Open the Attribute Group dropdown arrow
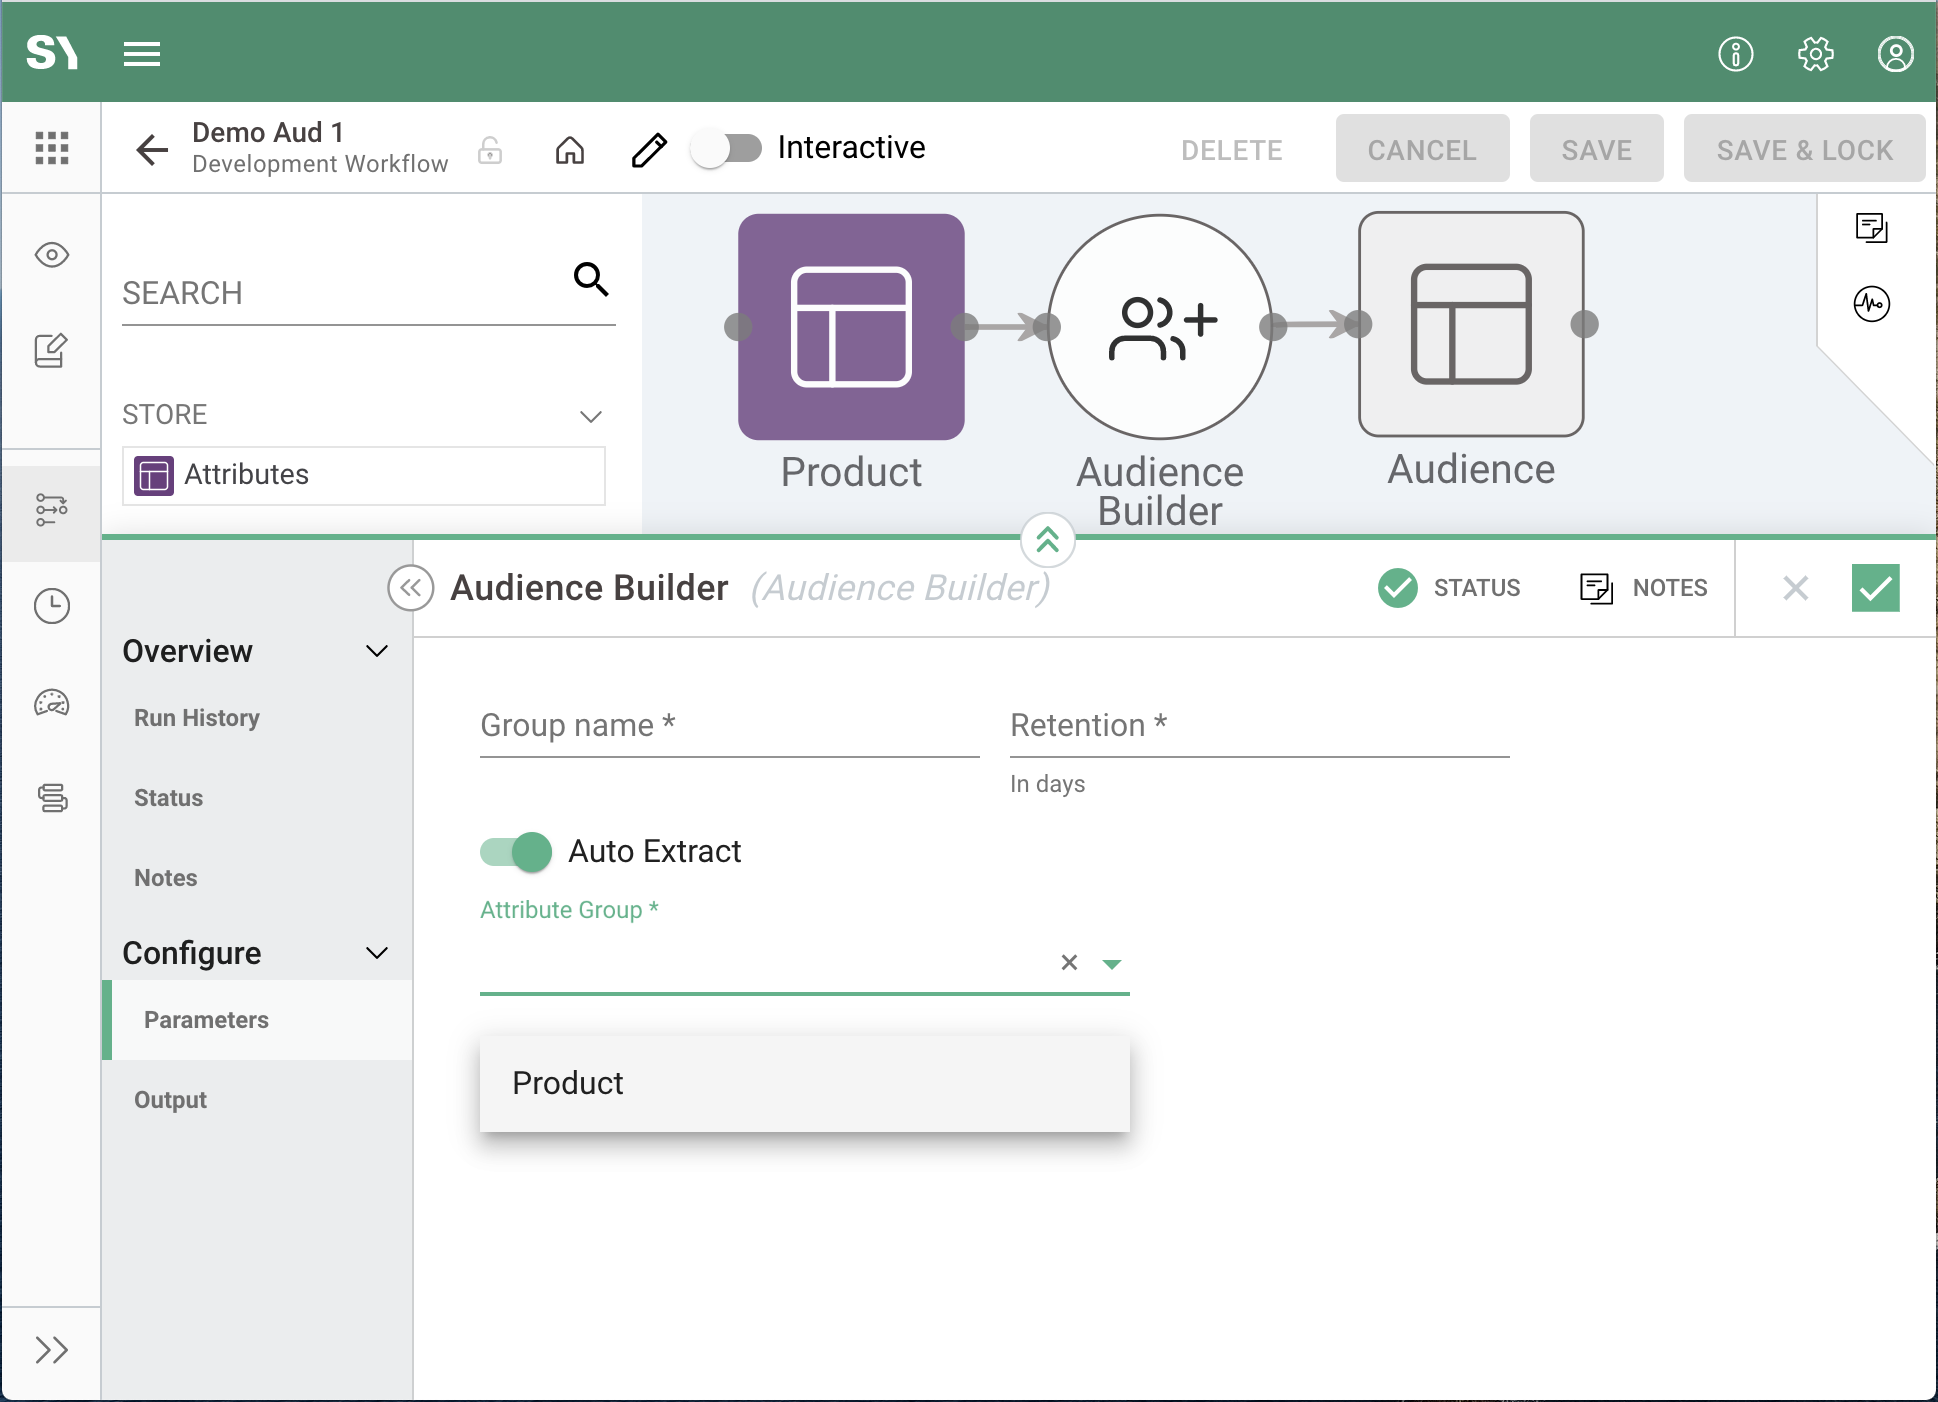The height and width of the screenshot is (1402, 1938). [x=1112, y=963]
